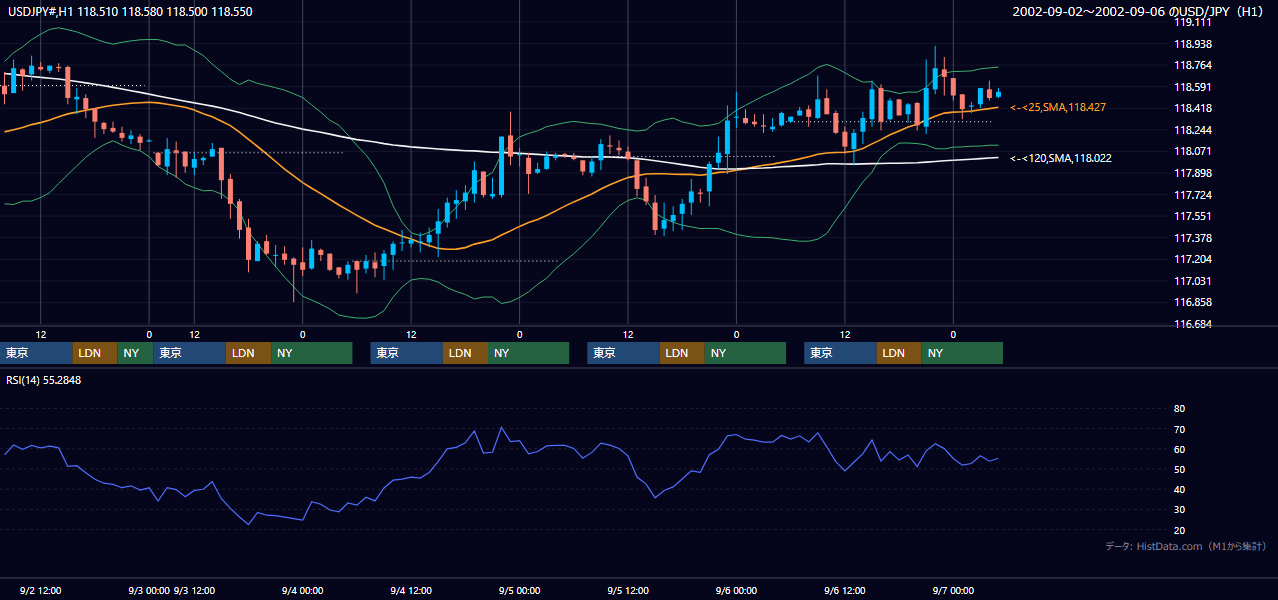This screenshot has height=600, width=1278.
Task: Click price axis label 118.071
Action: (x=1192, y=152)
